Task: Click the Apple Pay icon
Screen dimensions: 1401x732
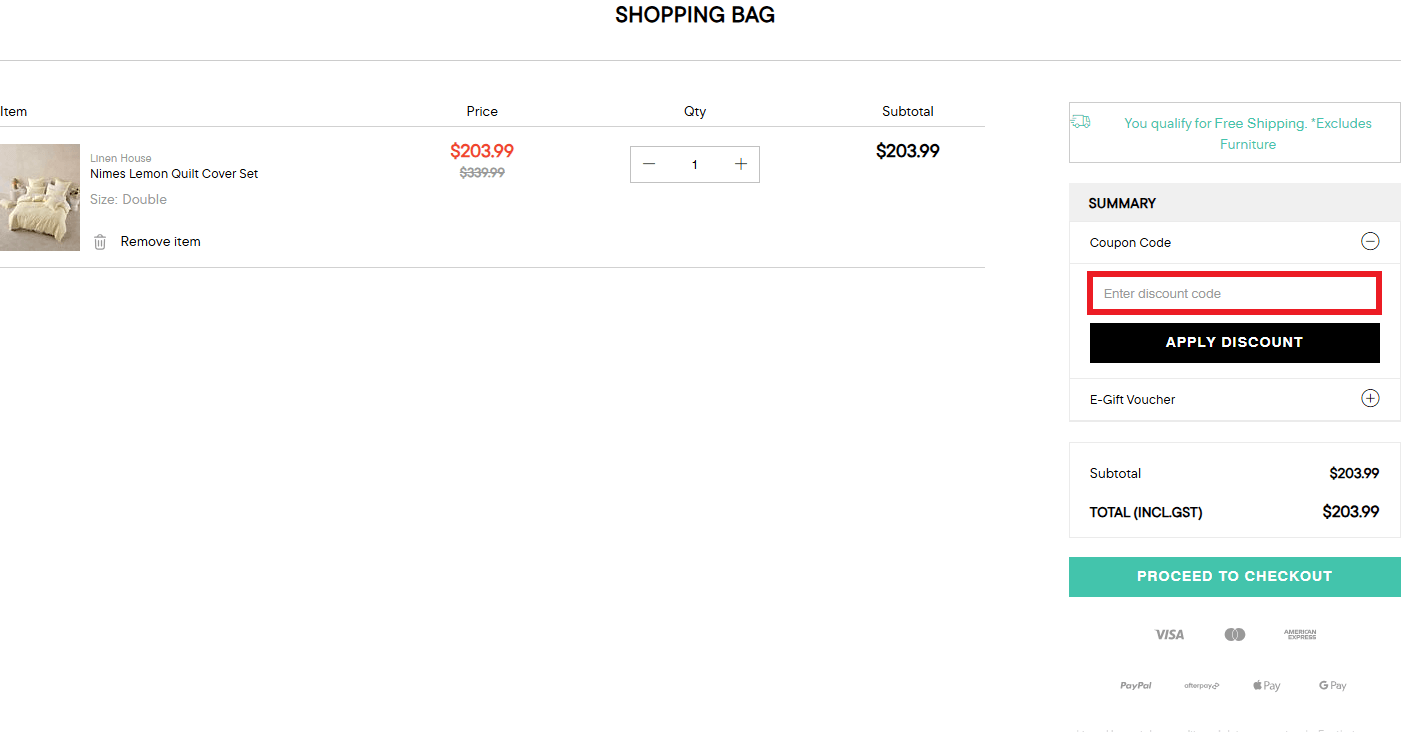Action: point(1266,685)
